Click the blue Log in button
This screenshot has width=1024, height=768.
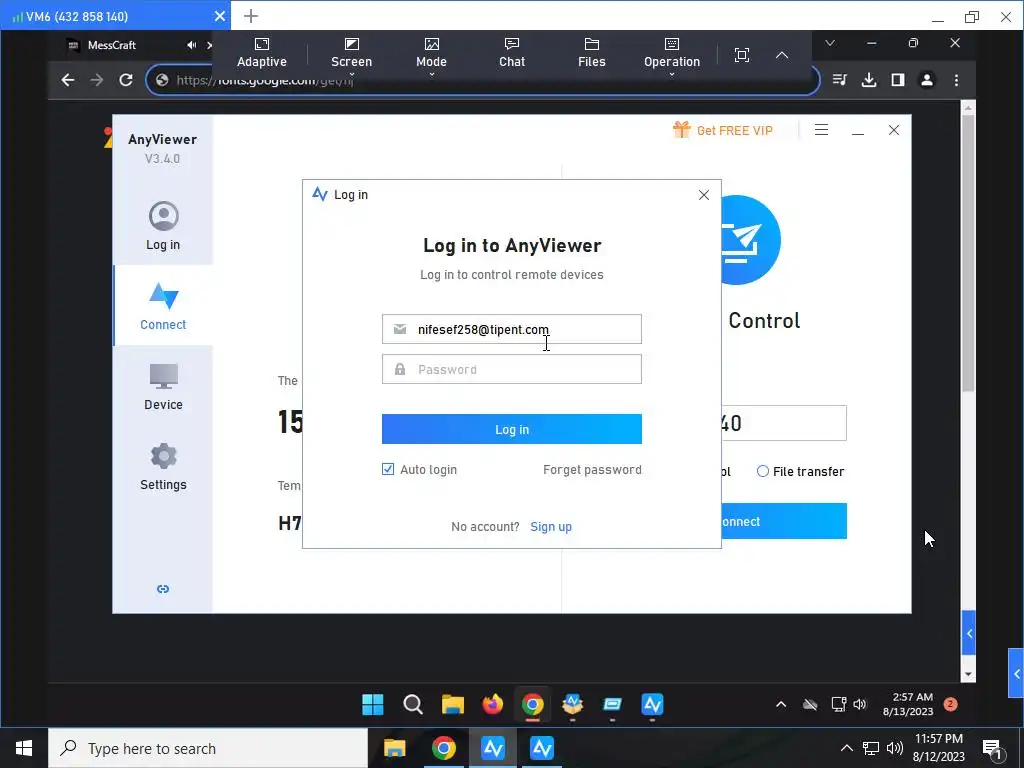[511, 429]
